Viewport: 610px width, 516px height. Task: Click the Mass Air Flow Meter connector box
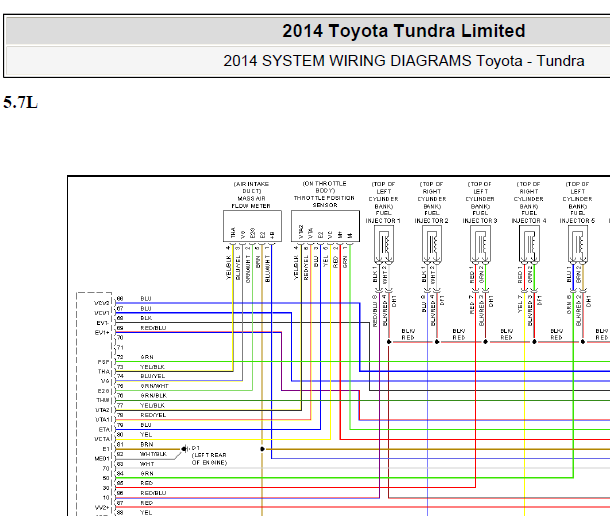(252, 226)
